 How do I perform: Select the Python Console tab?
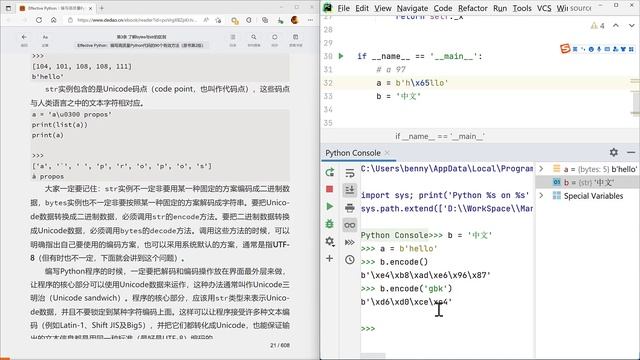click(x=353, y=153)
